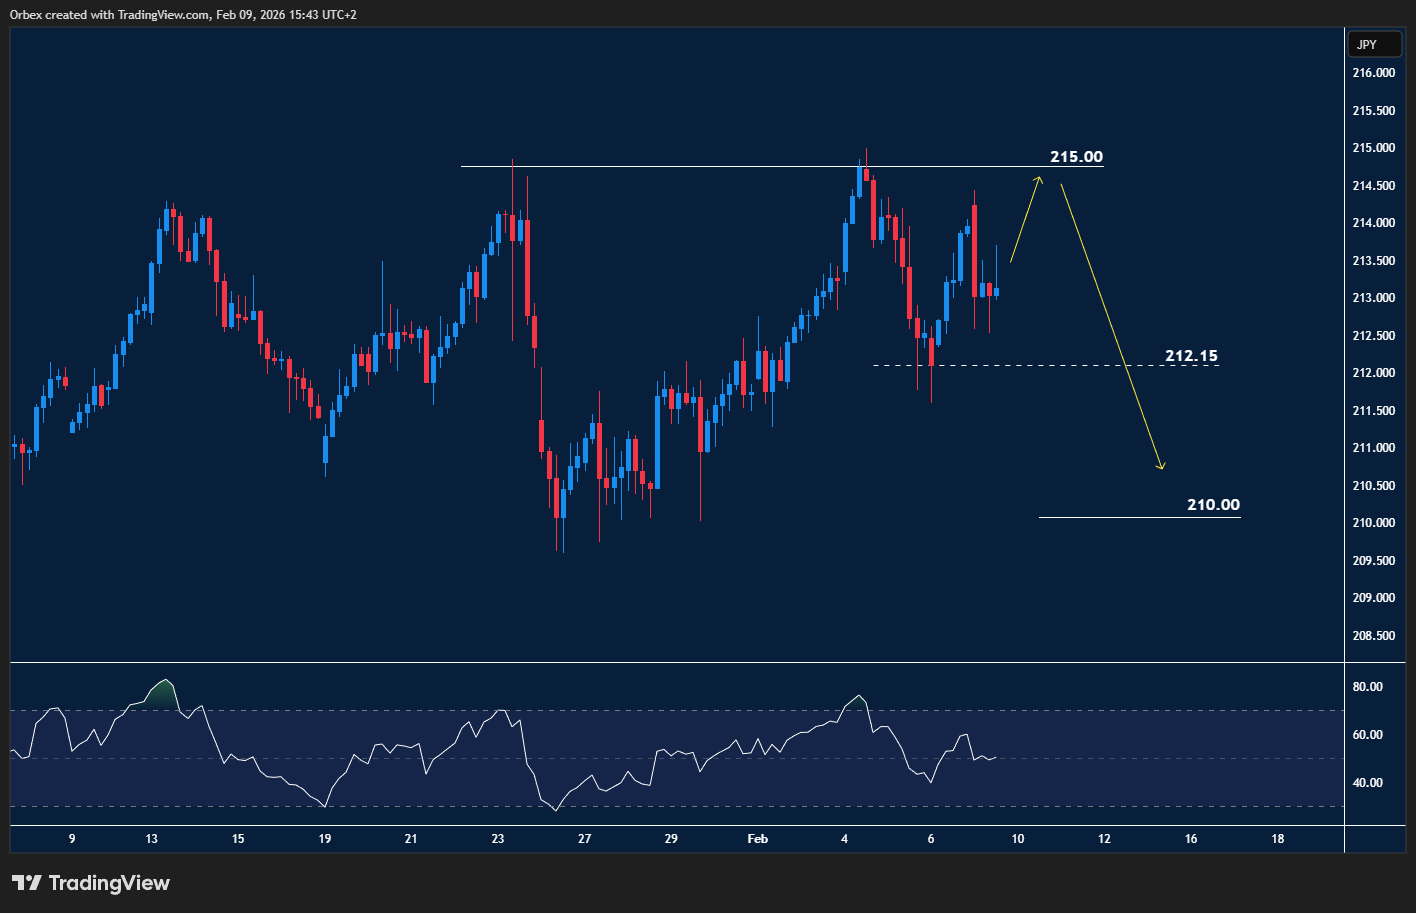Select the 212.15 dashed support label
Screen dimensions: 1416x913
[1191, 356]
